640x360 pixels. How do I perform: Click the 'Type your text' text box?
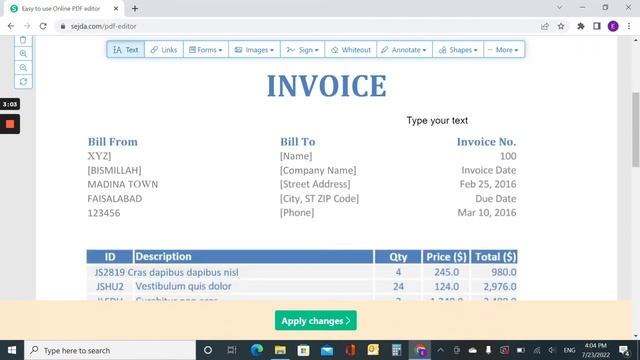pos(437,120)
